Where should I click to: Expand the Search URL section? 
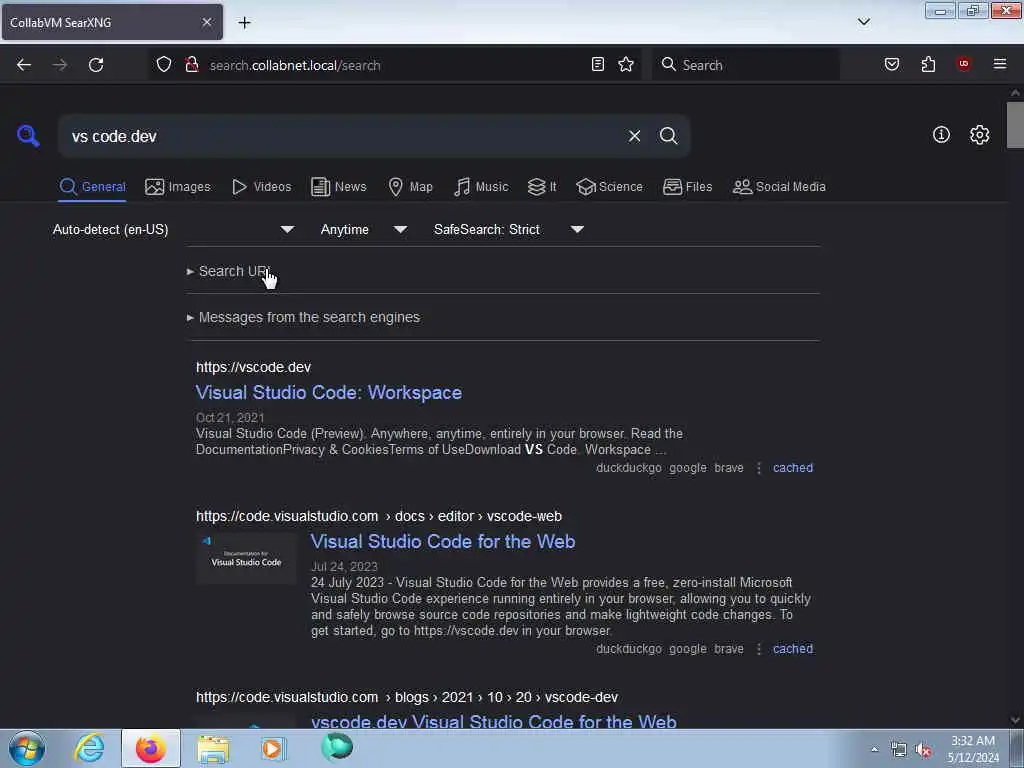229,271
